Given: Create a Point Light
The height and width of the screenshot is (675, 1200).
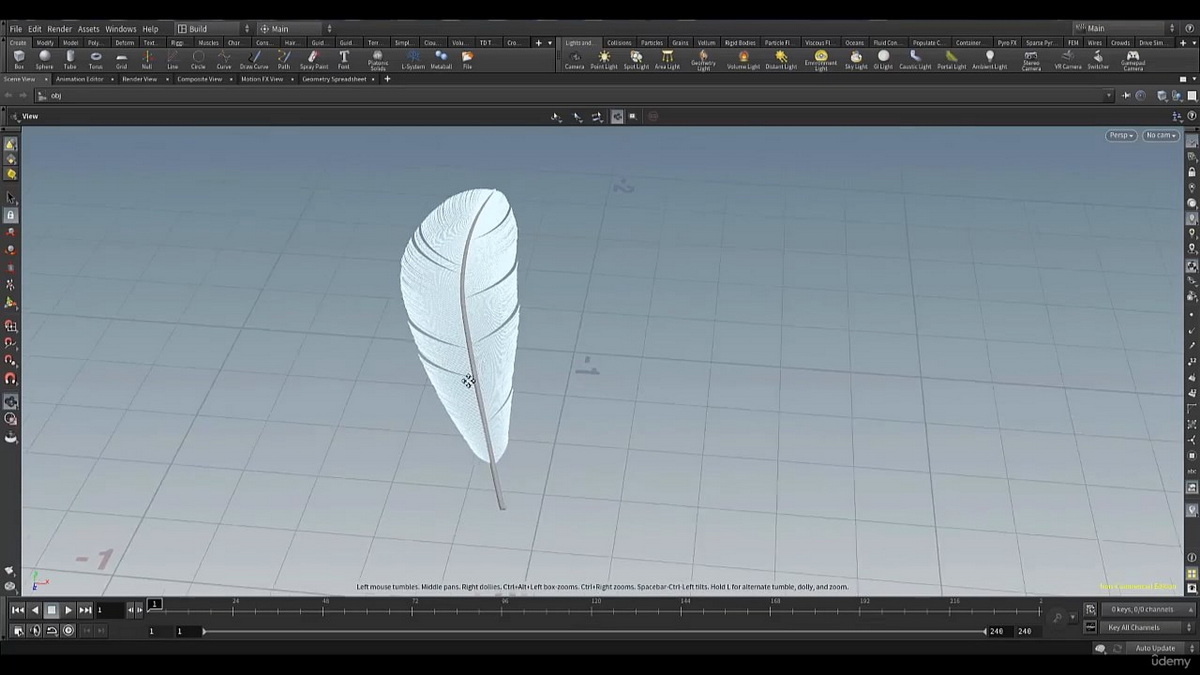Looking at the screenshot, I should (x=604, y=60).
